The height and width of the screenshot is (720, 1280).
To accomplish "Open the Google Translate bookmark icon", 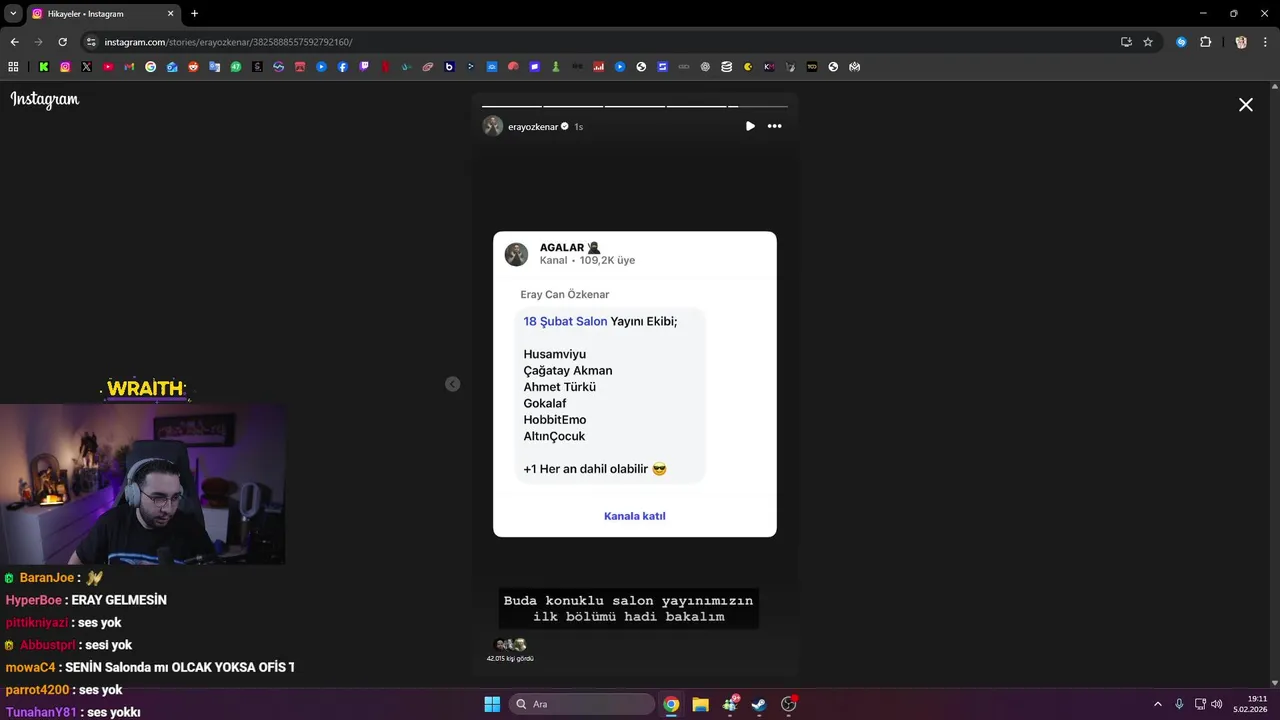I will tap(215, 67).
